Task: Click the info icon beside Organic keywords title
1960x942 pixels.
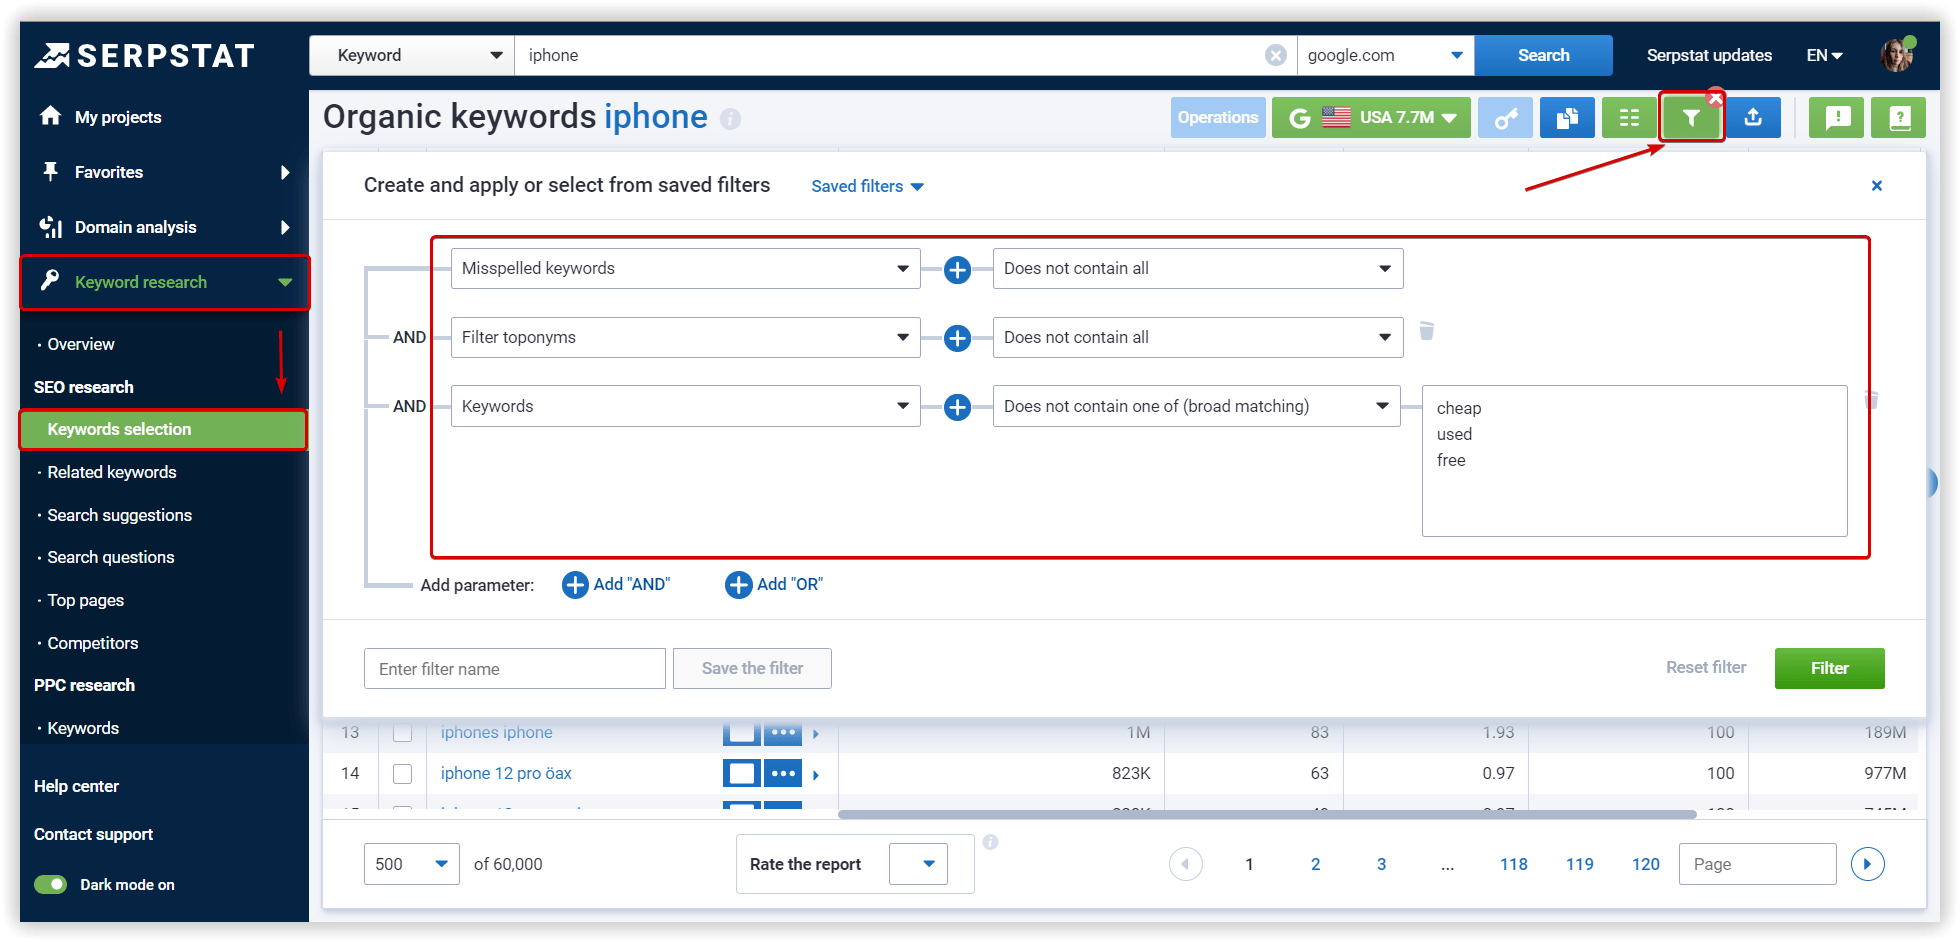Action: [731, 119]
